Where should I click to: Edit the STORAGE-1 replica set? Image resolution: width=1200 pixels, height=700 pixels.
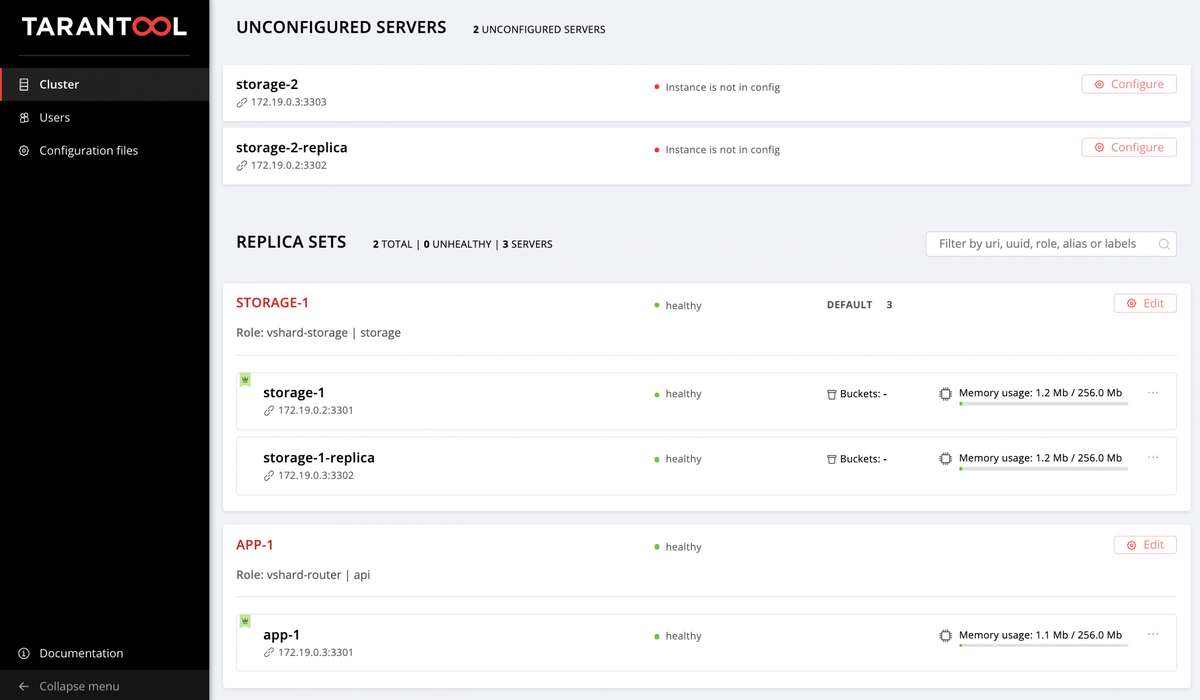pos(1145,303)
